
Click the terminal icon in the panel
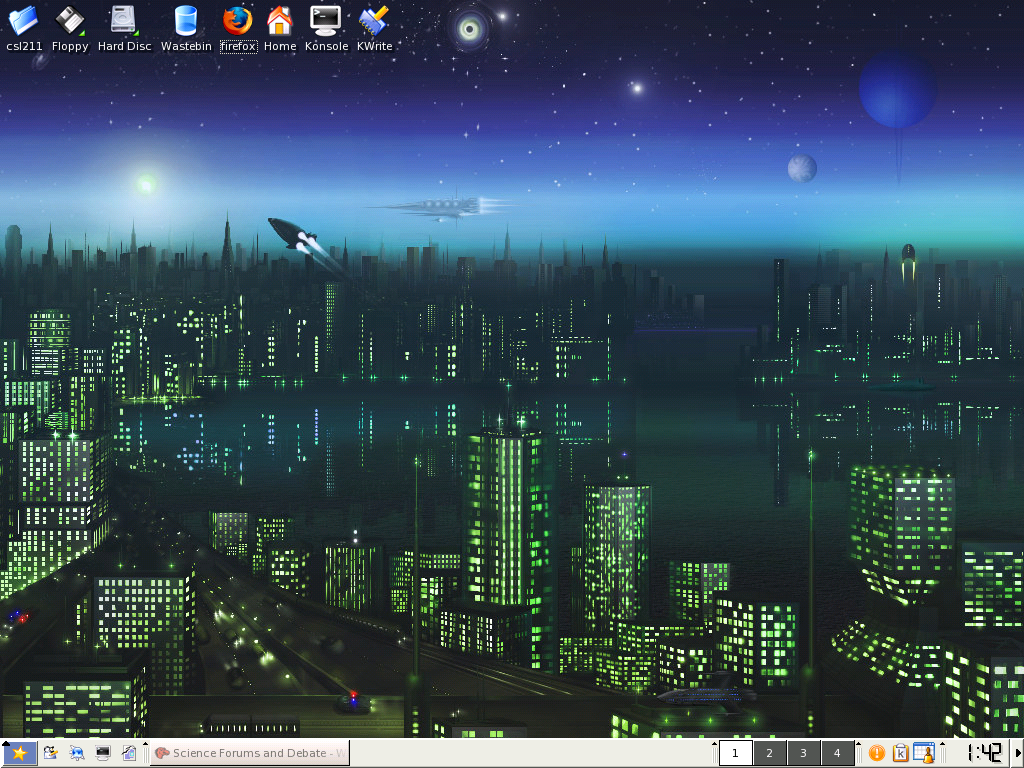102,753
